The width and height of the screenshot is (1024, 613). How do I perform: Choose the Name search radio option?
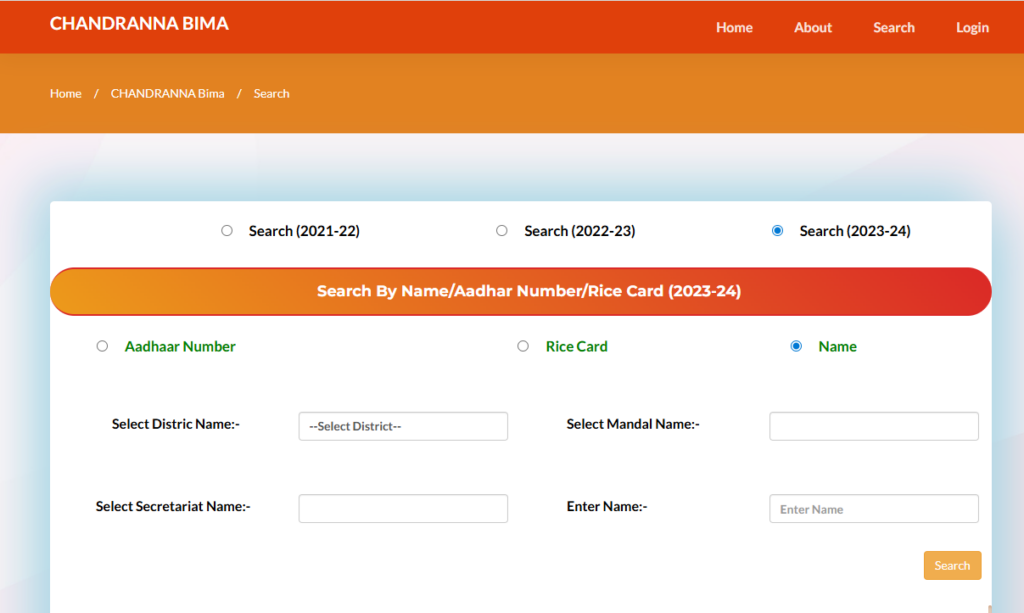[796, 346]
